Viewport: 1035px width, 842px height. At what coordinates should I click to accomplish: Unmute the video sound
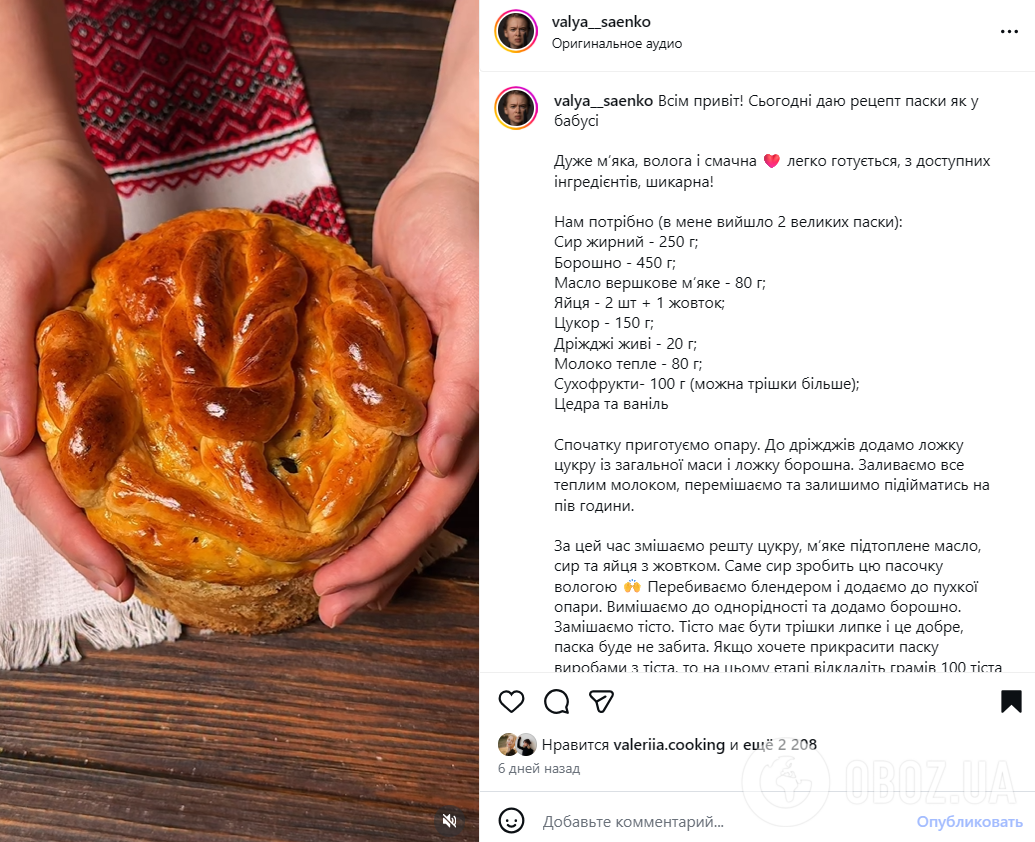(x=450, y=820)
